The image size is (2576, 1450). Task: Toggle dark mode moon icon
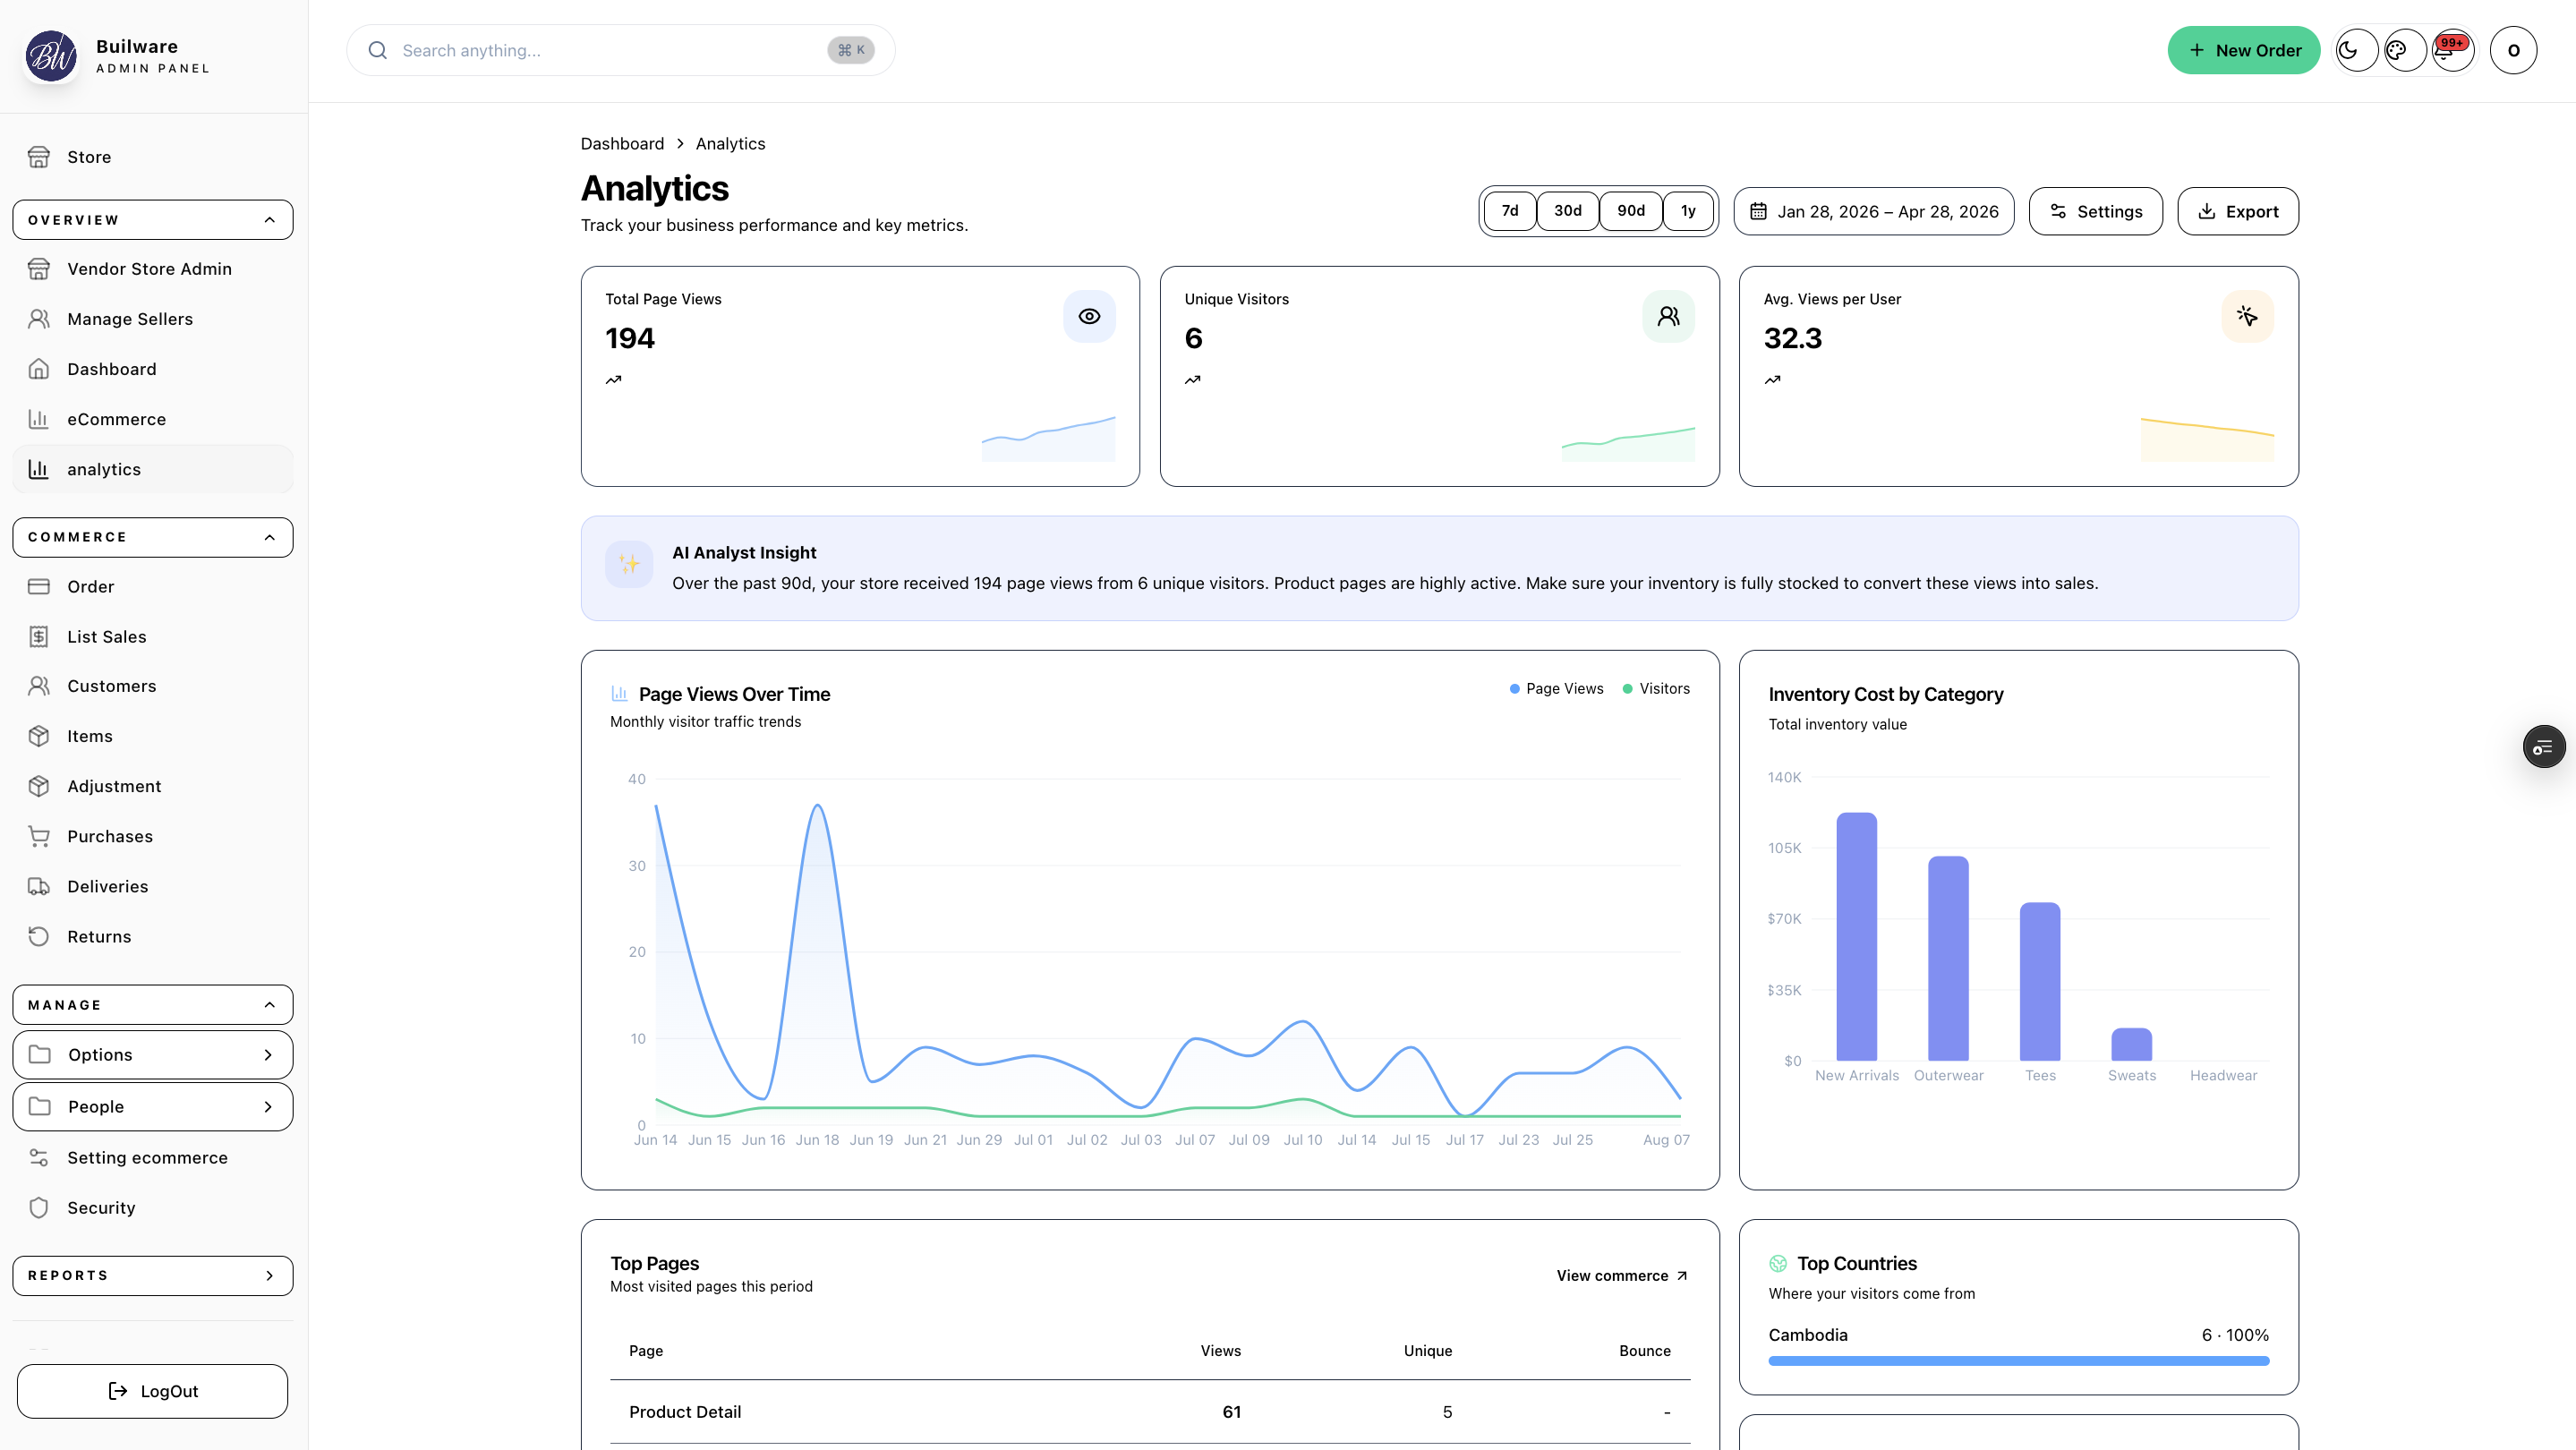(2356, 50)
